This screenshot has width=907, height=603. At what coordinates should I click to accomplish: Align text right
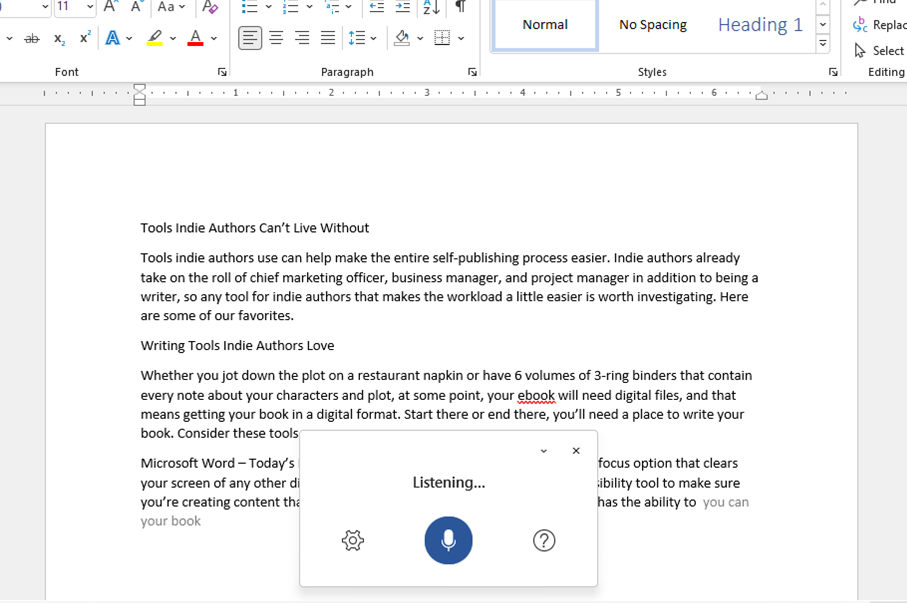click(x=302, y=38)
